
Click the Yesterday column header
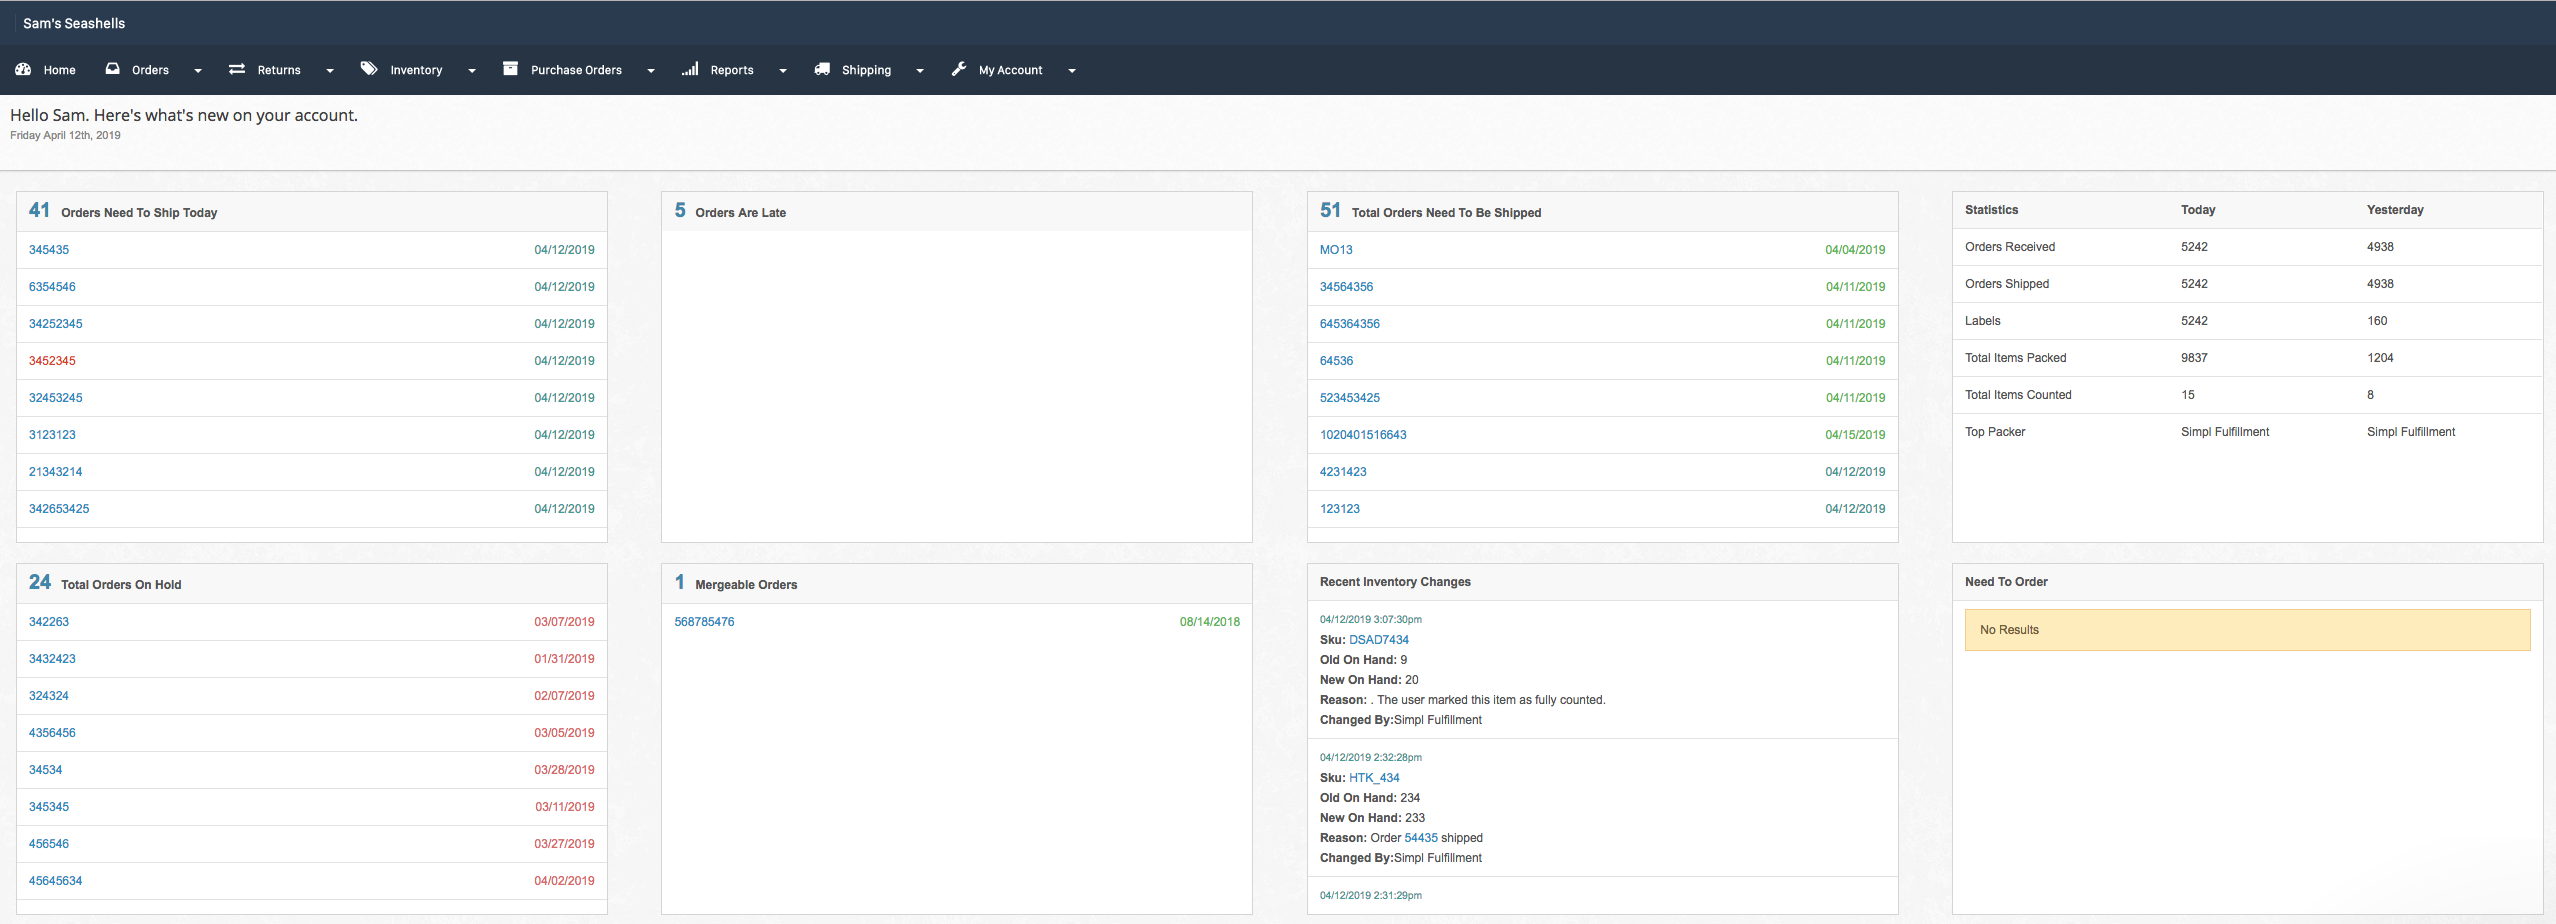pyautogui.click(x=2395, y=210)
